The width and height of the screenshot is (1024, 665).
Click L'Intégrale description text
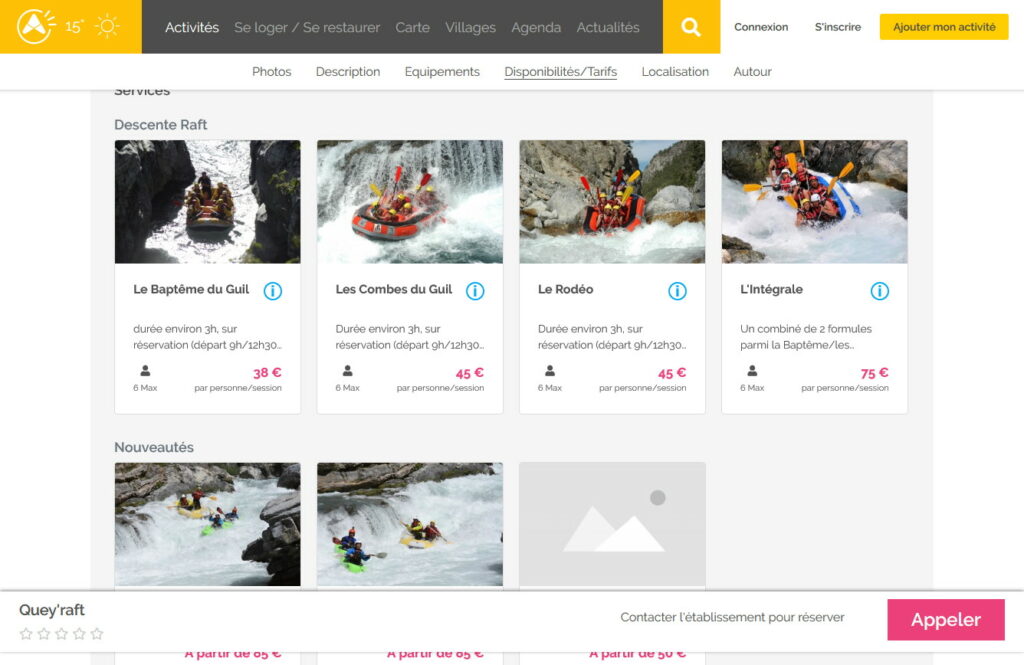click(x=806, y=337)
